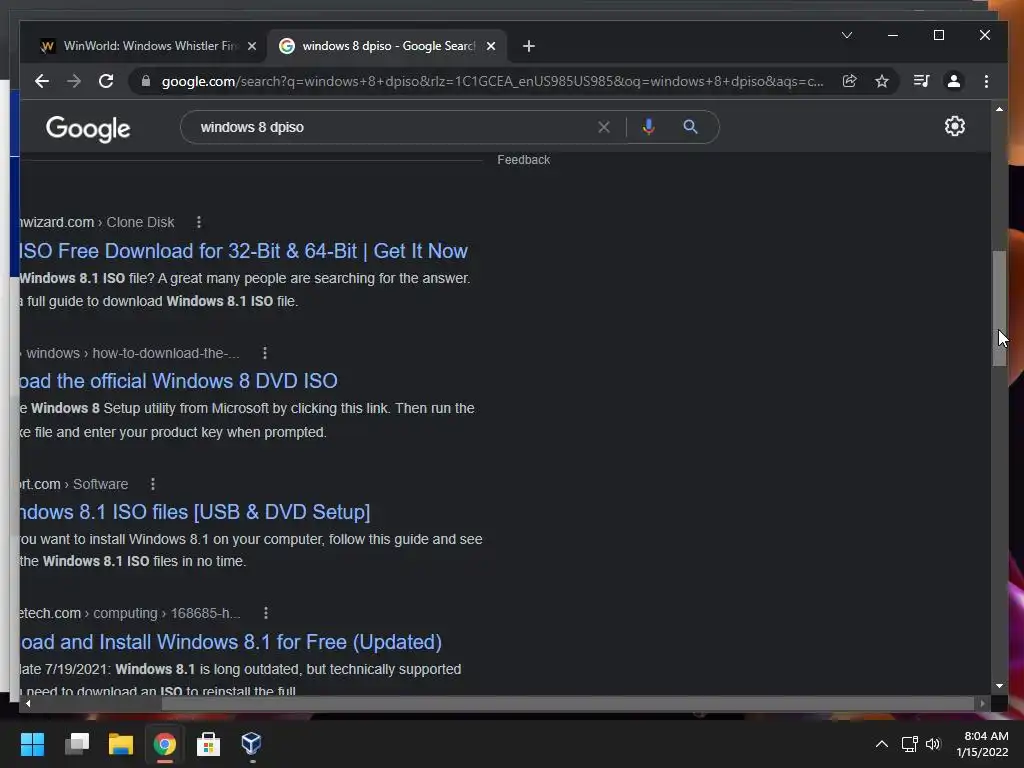This screenshot has height=768, width=1024.
Task: View site info lock icon
Action: click(146, 81)
